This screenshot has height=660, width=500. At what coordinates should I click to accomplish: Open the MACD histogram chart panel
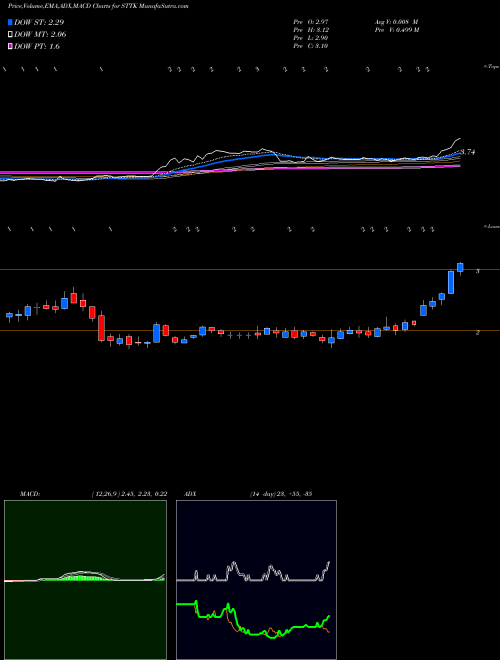[85, 580]
